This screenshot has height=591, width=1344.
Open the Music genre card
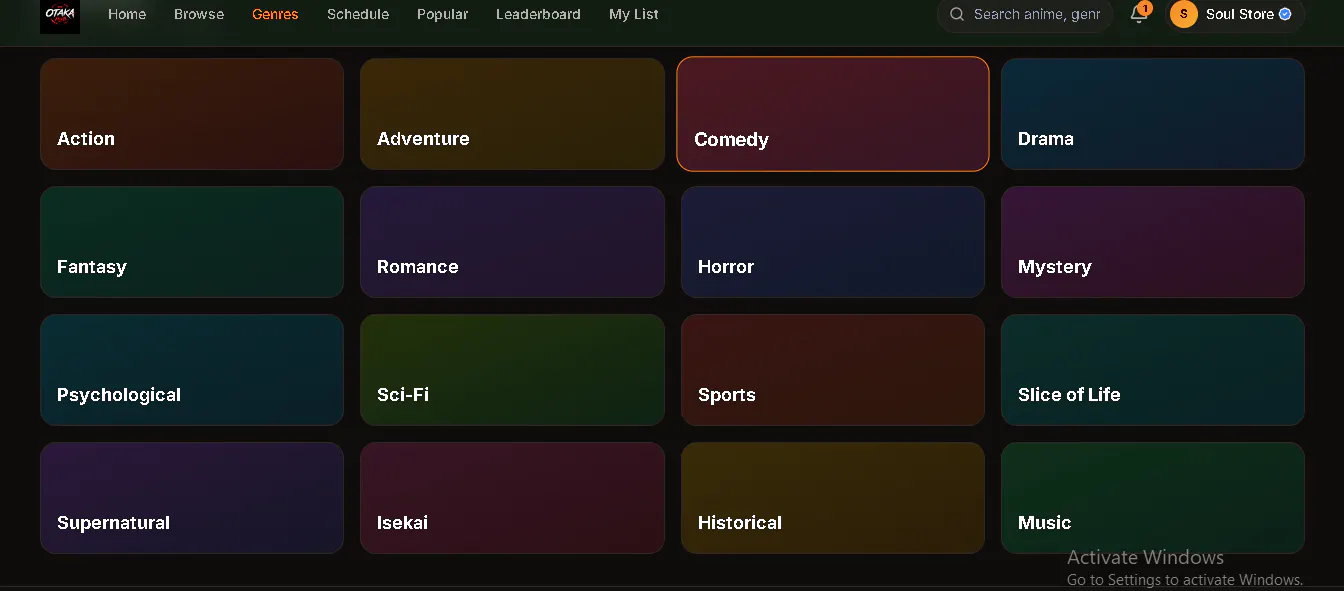pos(1153,498)
